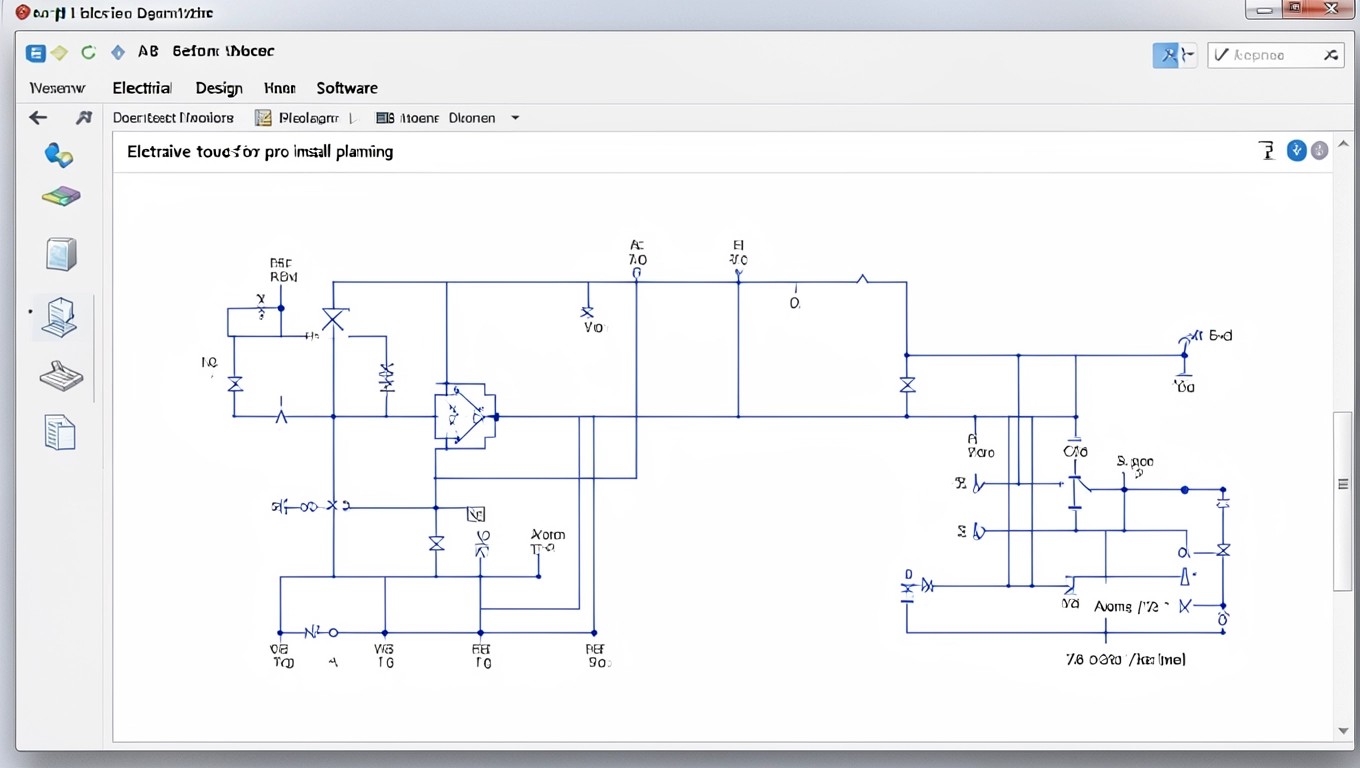Expand the dropdown arrow next to Dkonen
Screen dimensions: 1360x768
515,117
